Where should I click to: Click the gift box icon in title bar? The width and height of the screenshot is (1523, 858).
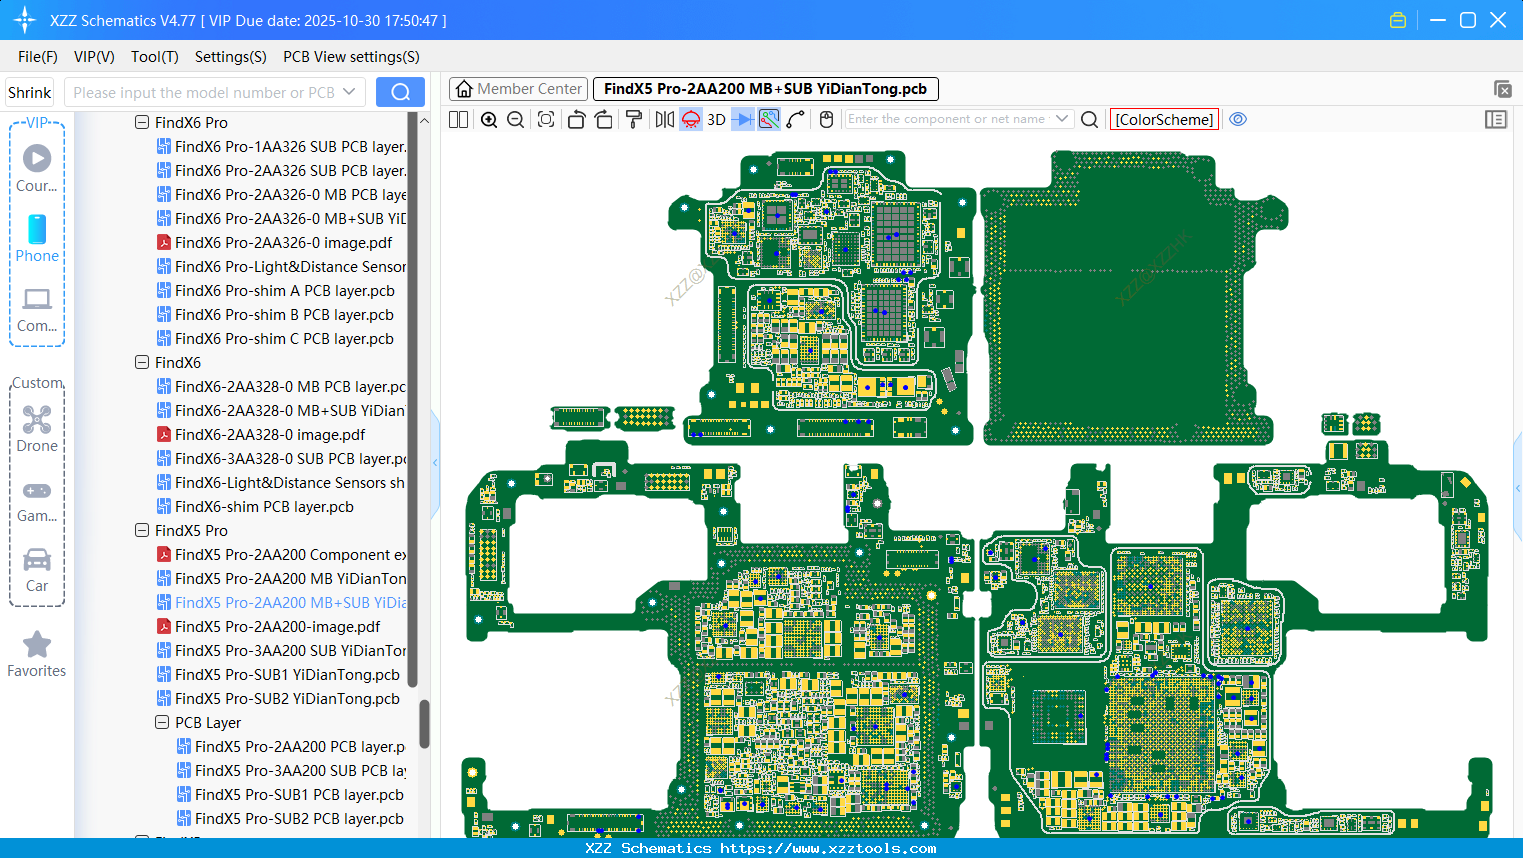coord(1398,20)
